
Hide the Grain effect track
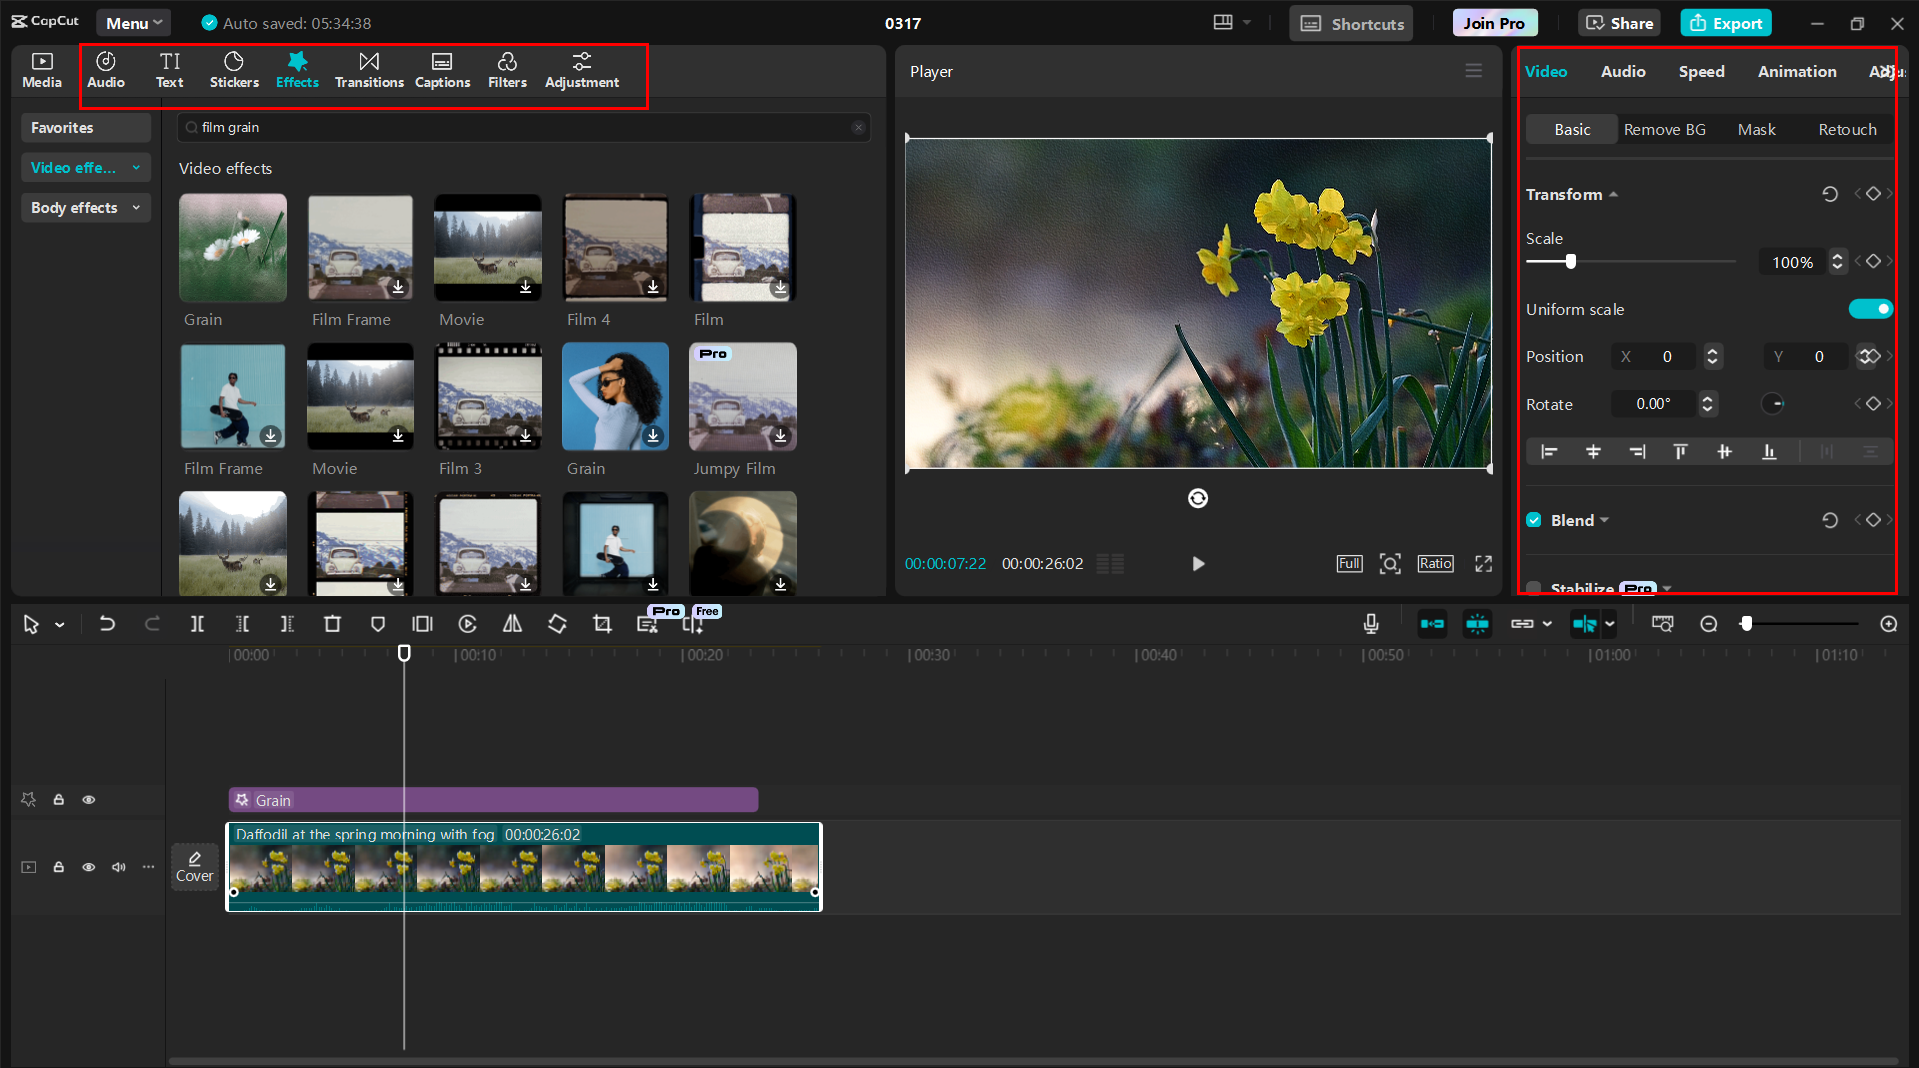[89, 800]
